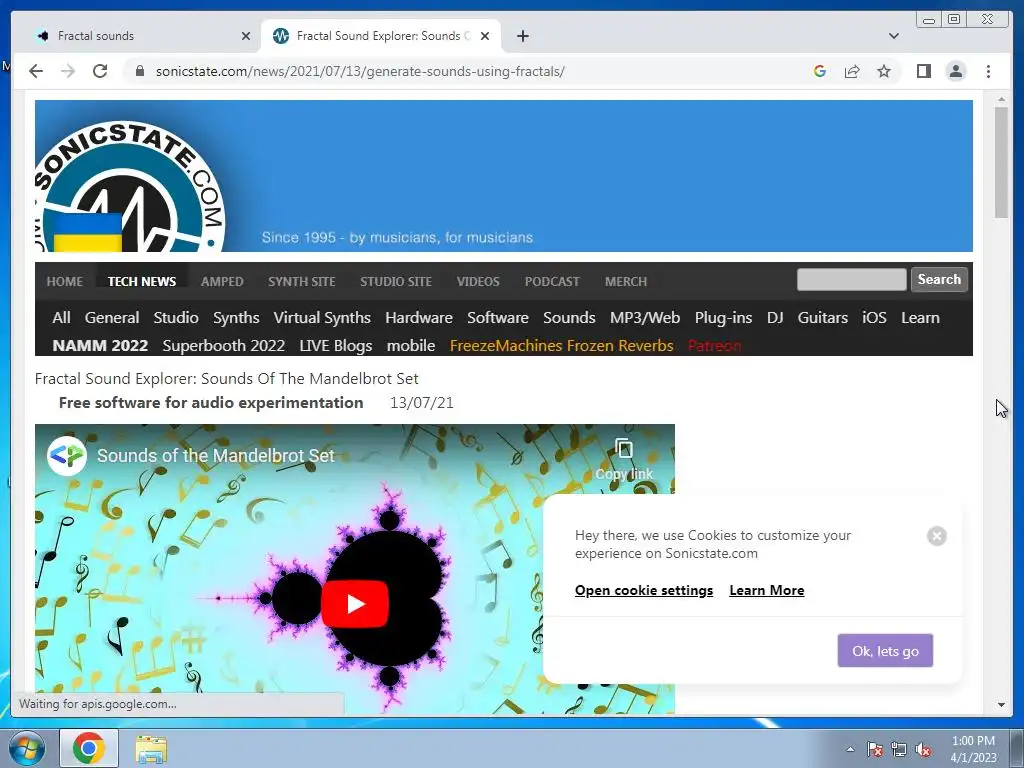The image size is (1024, 768).
Task: Open the video title Sounds of the Mandelbrot Set
Action: point(216,455)
